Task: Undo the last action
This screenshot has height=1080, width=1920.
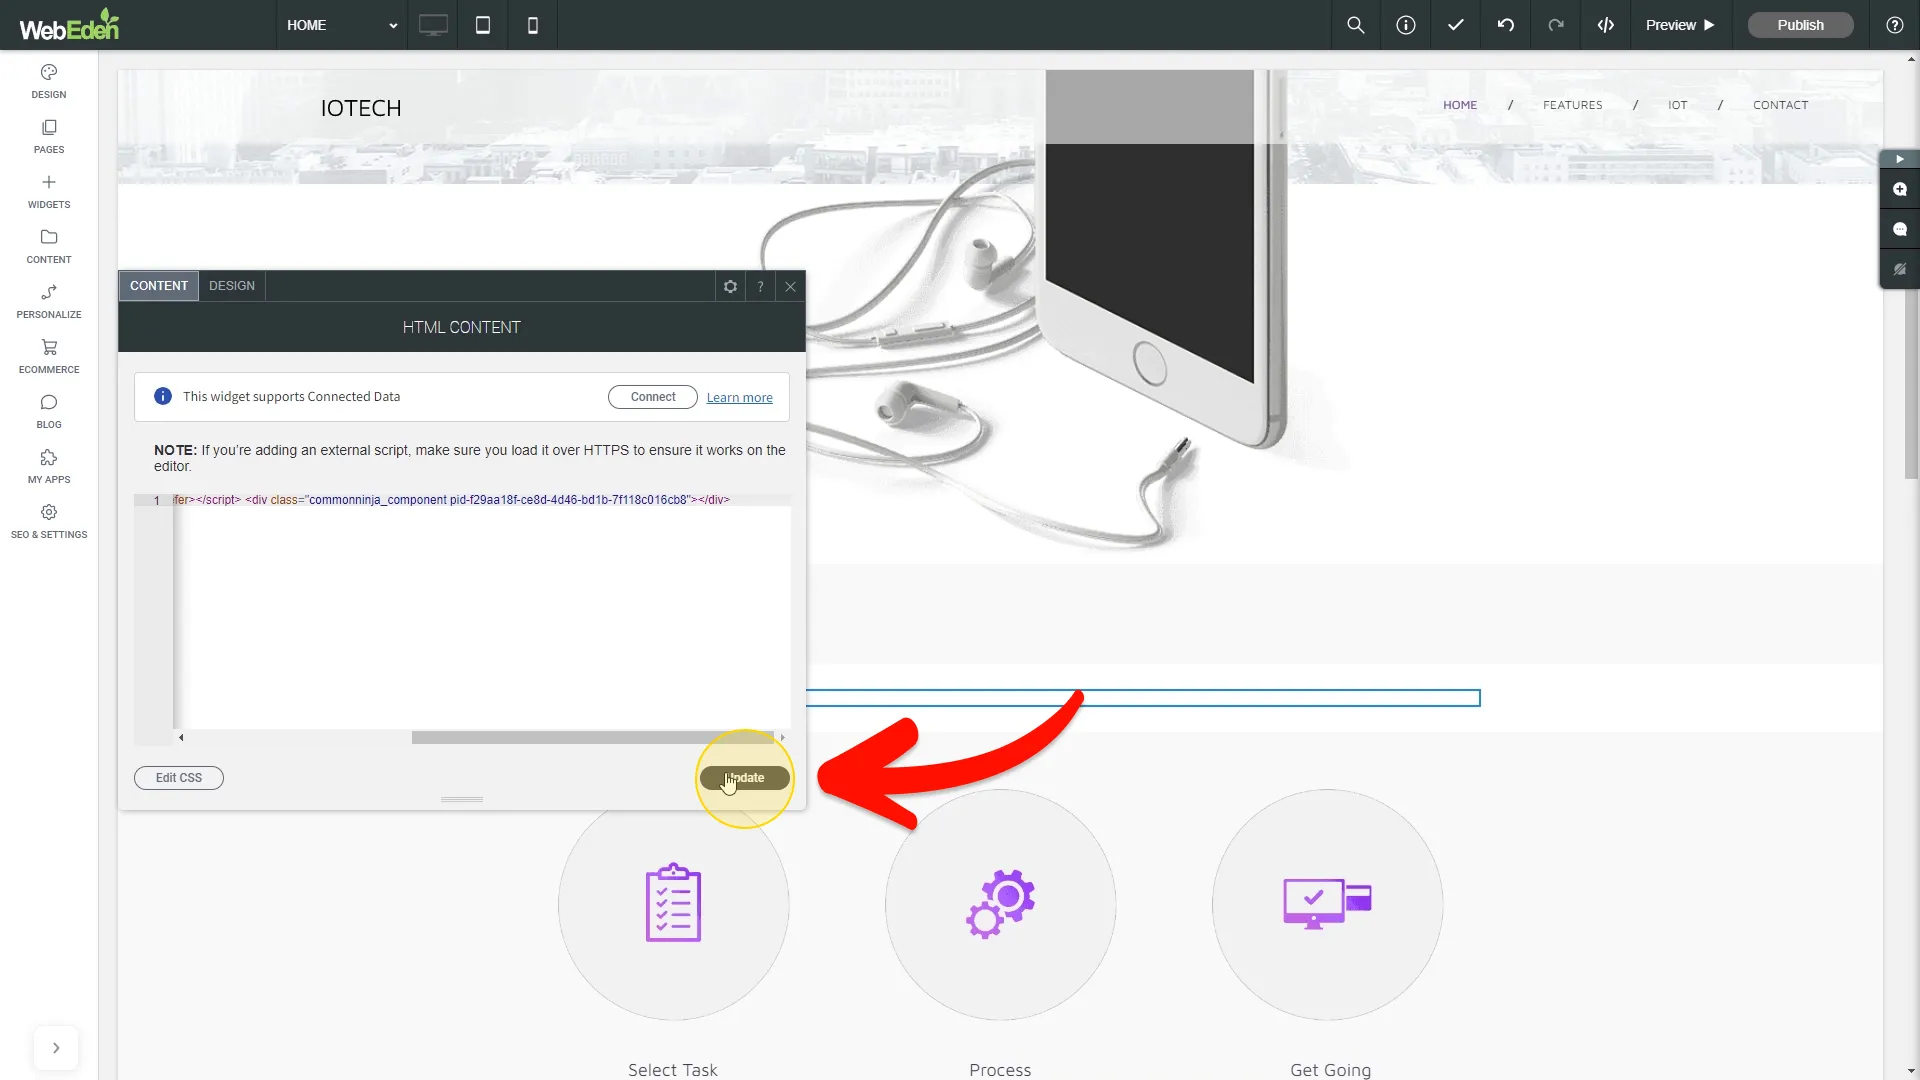Action: [1506, 25]
